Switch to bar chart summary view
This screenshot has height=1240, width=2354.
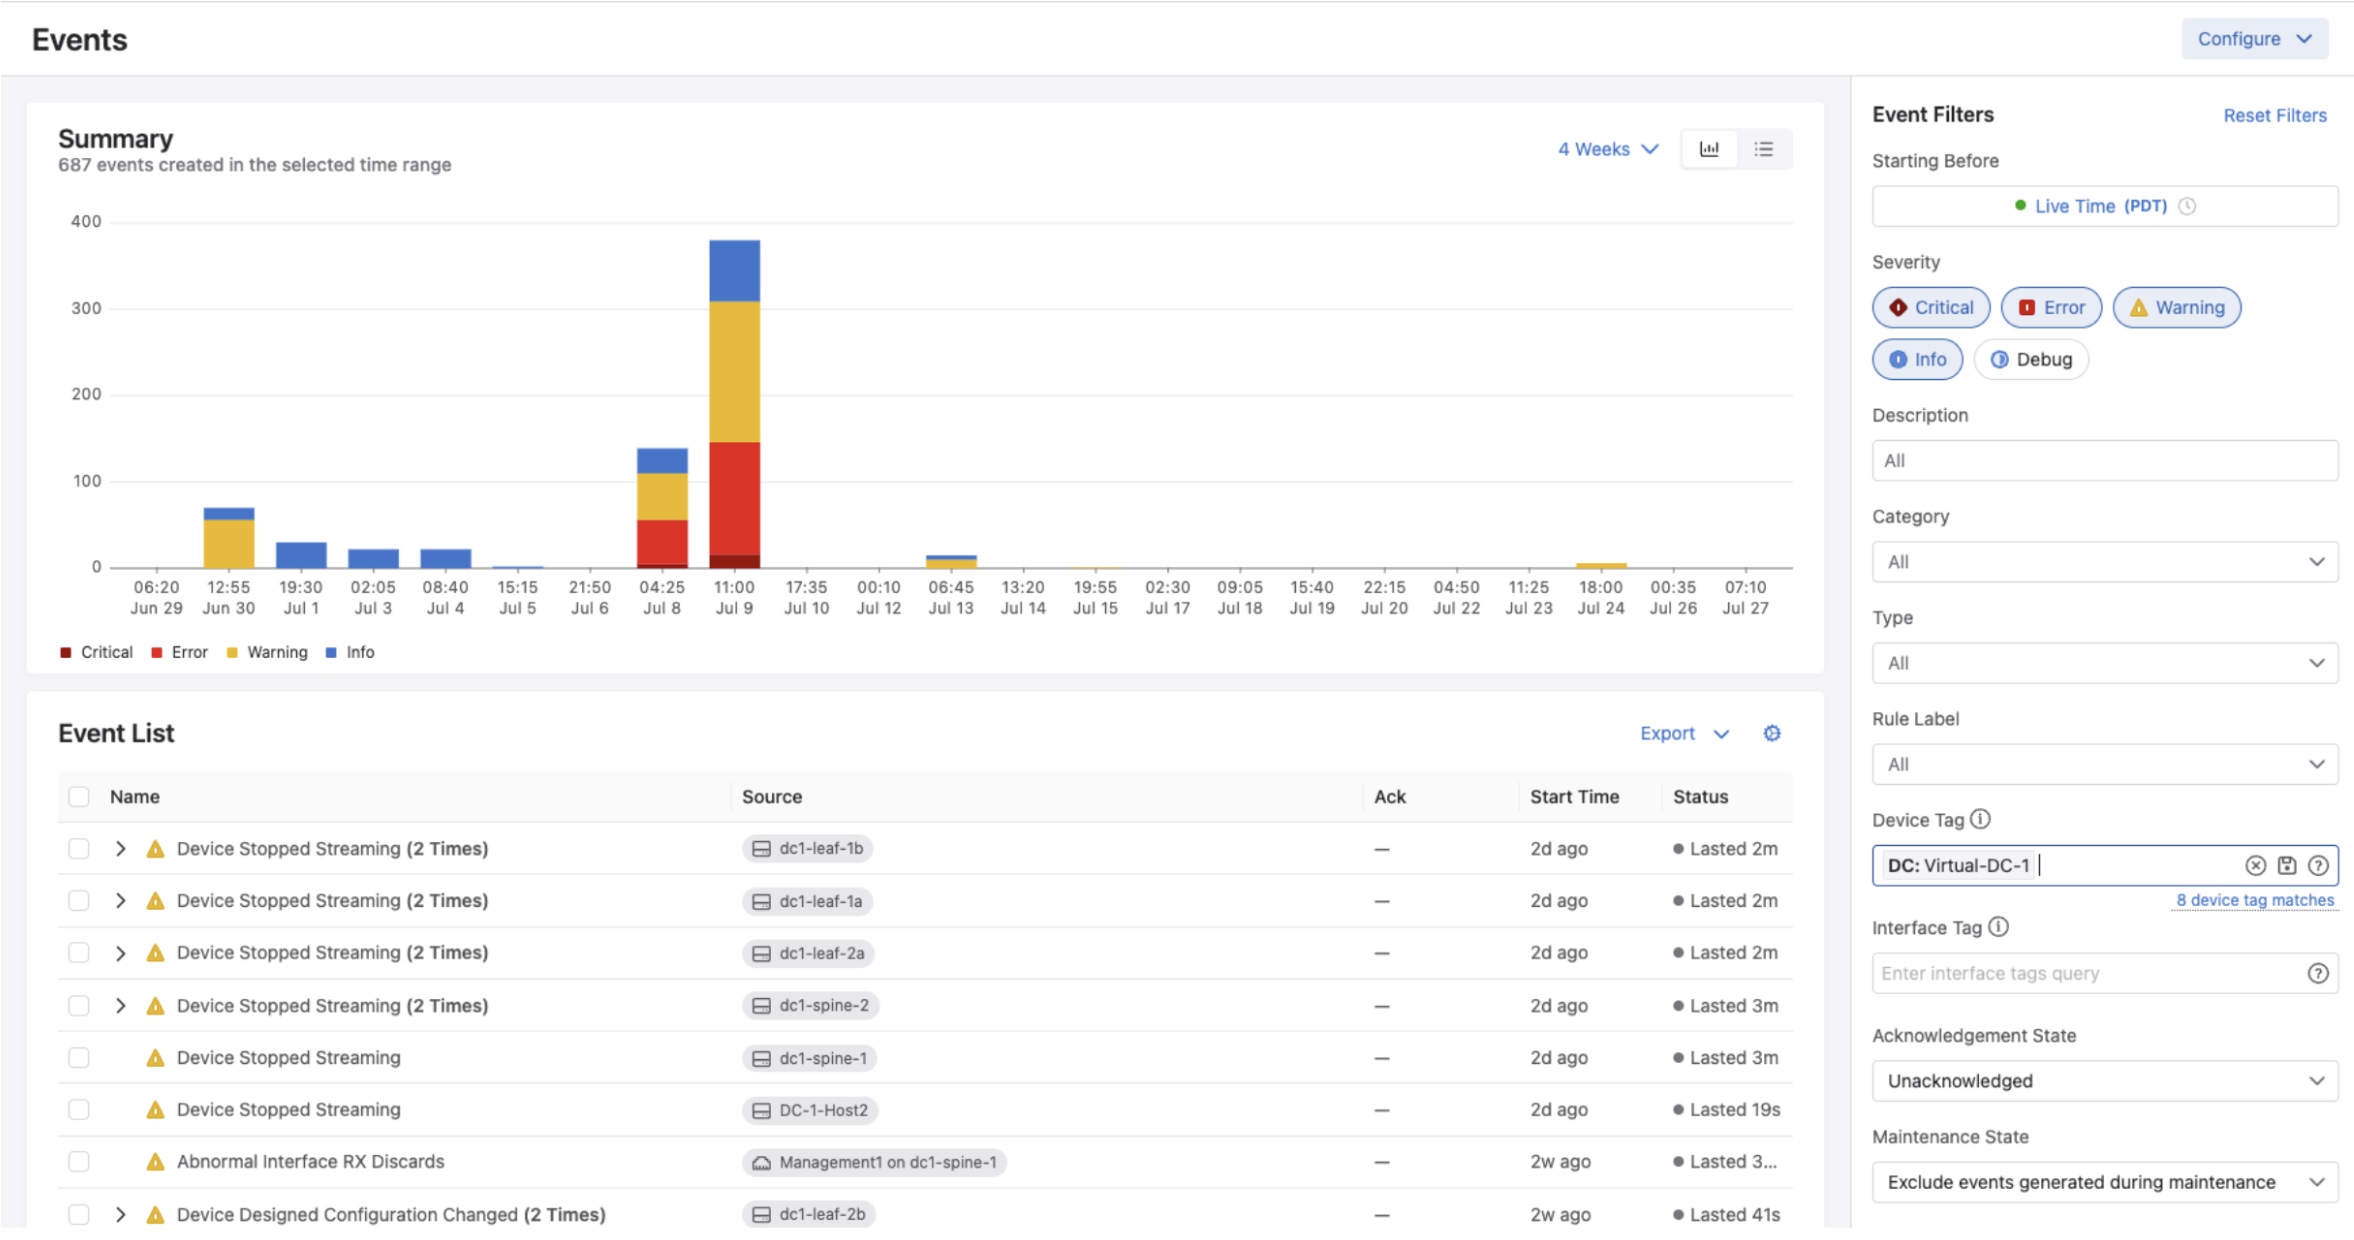pyautogui.click(x=1709, y=149)
